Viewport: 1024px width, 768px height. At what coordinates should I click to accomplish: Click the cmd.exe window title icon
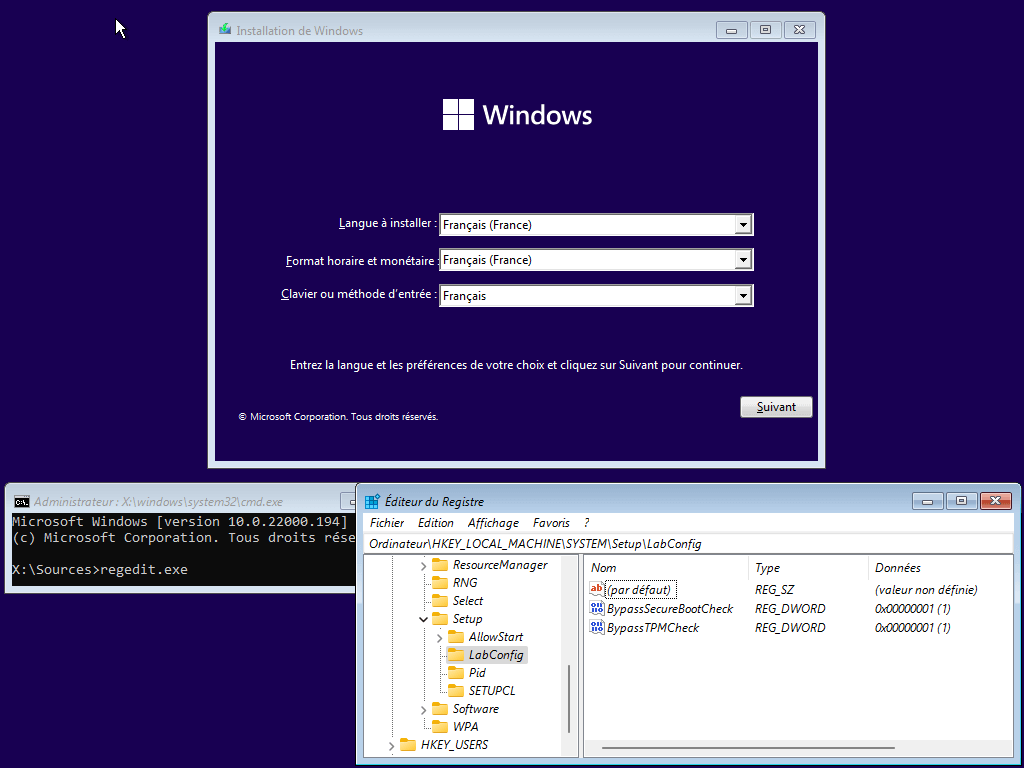[x=22, y=502]
